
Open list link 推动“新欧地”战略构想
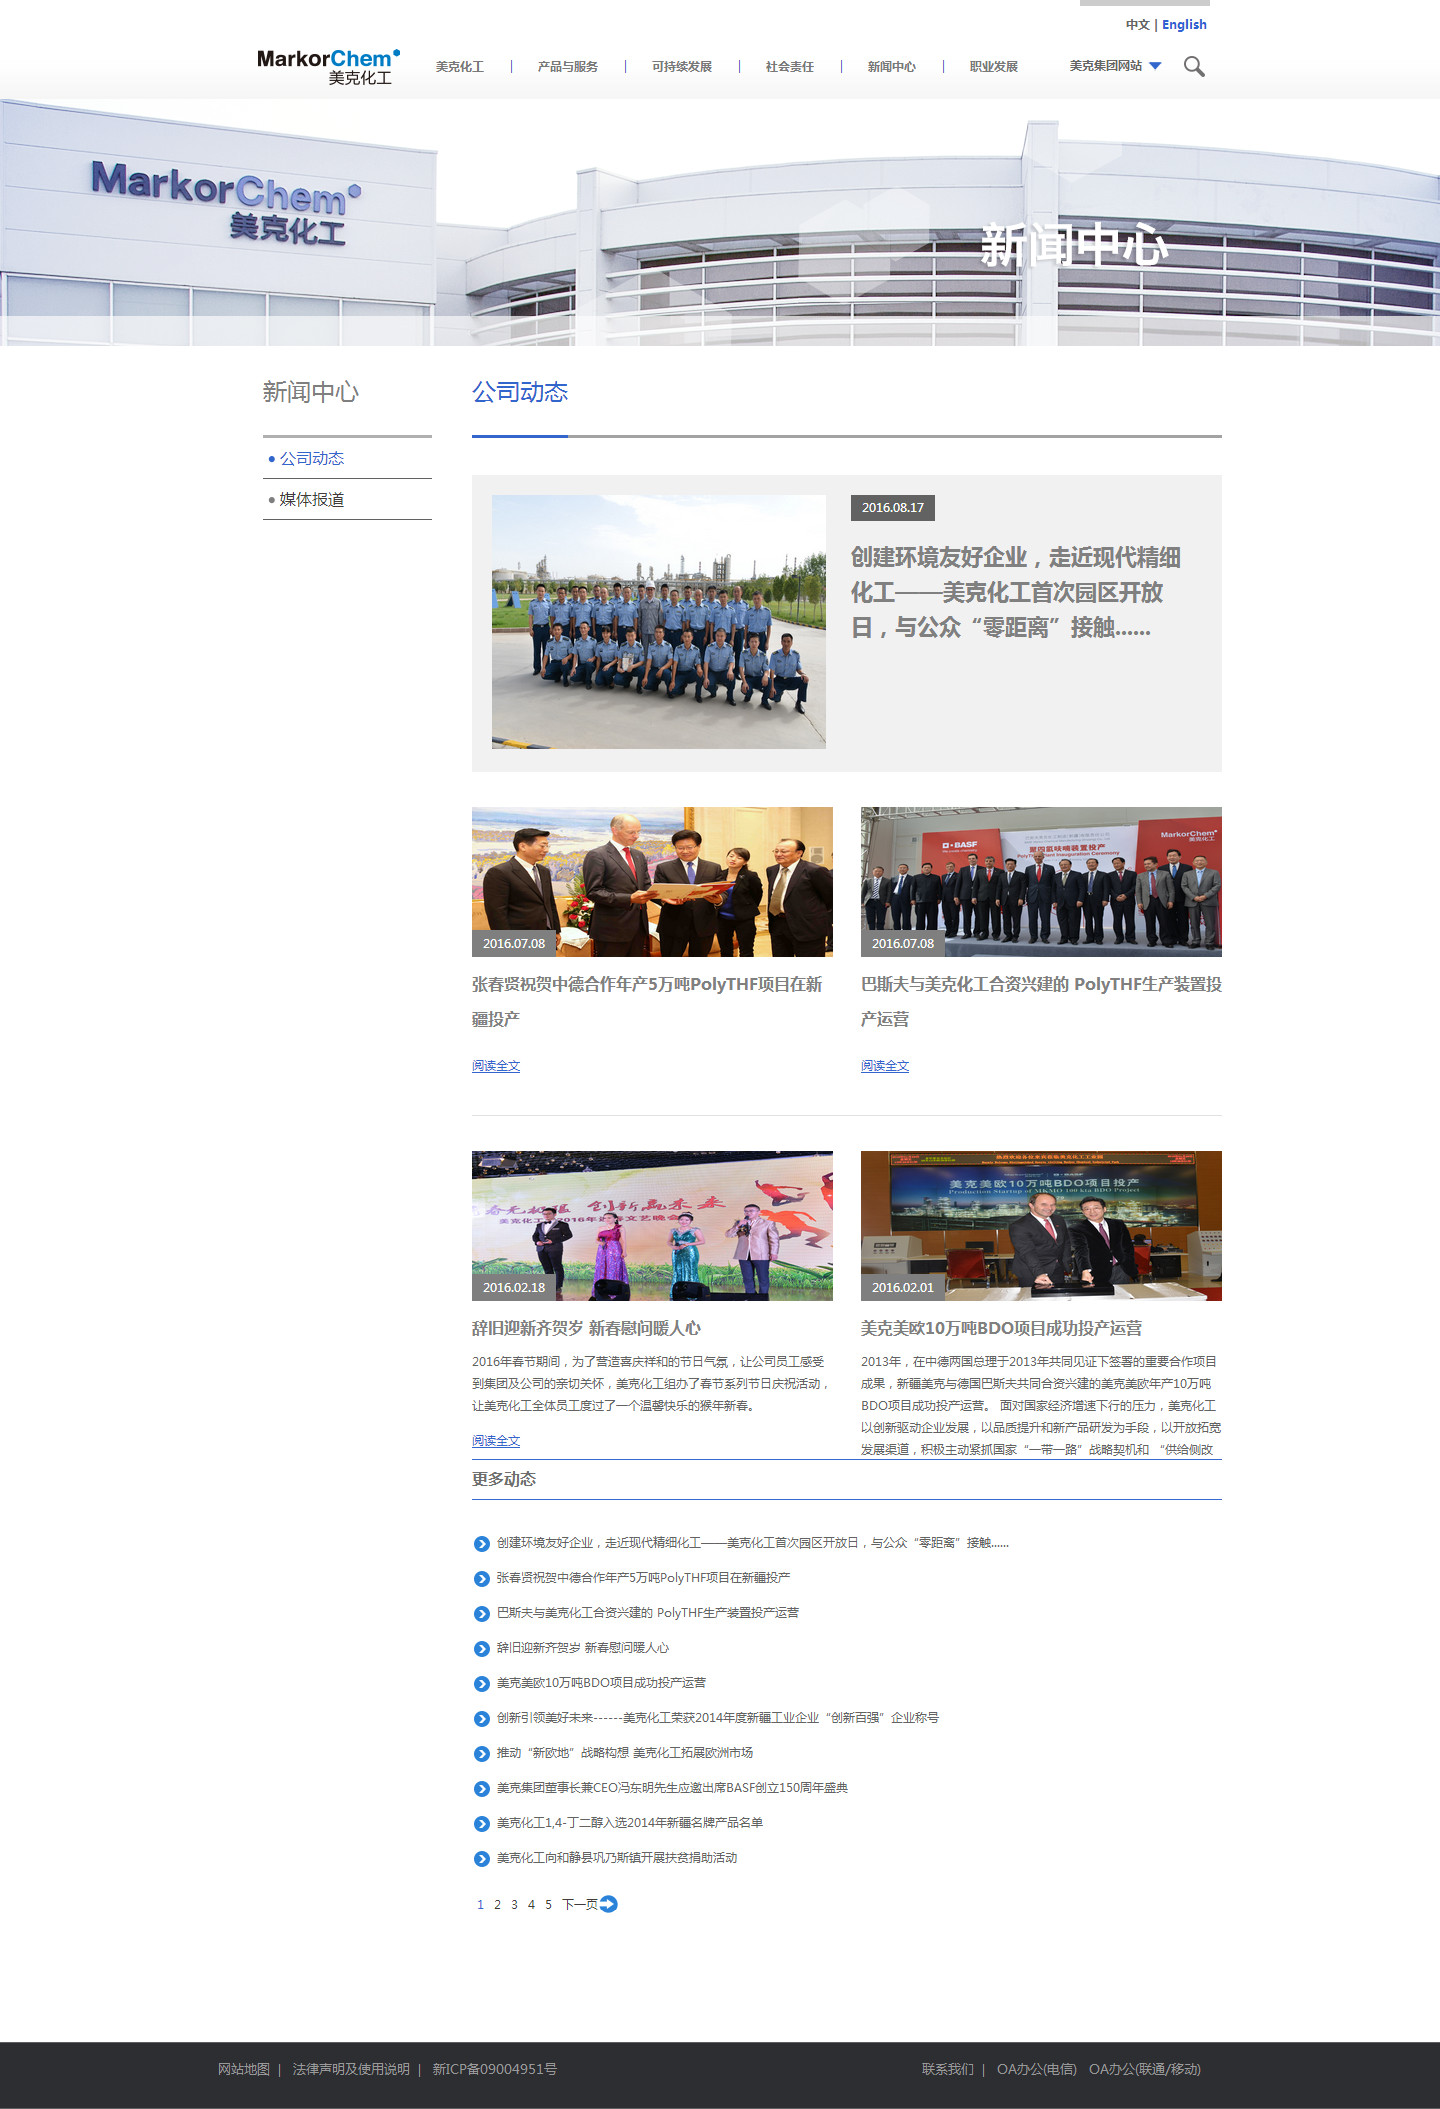point(625,1753)
